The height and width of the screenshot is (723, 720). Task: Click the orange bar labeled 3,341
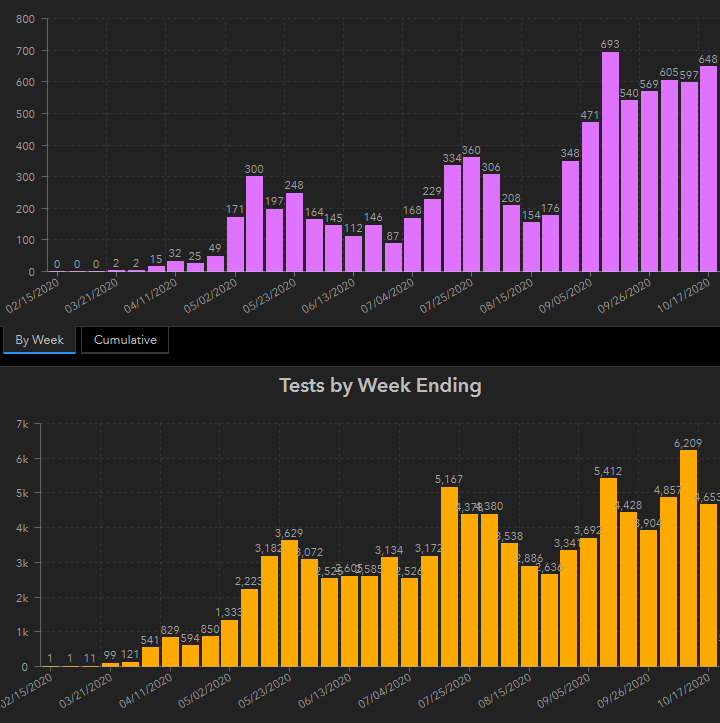[x=568, y=608]
